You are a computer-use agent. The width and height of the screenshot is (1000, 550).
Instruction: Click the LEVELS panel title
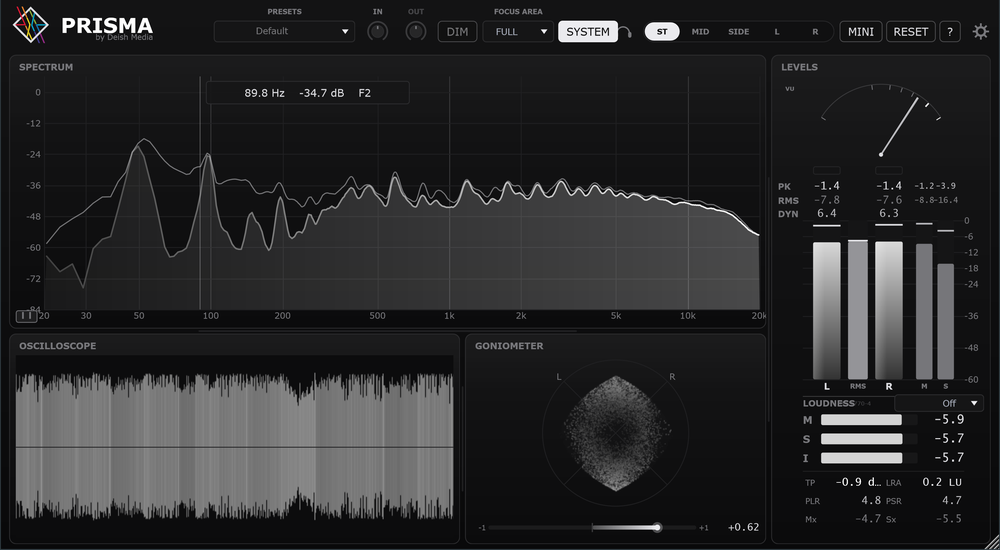click(x=799, y=67)
